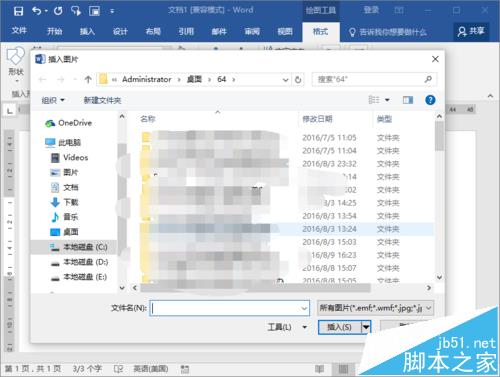Open the arrow beside 插入(S)
The image size is (500, 377).
[x=366, y=327]
